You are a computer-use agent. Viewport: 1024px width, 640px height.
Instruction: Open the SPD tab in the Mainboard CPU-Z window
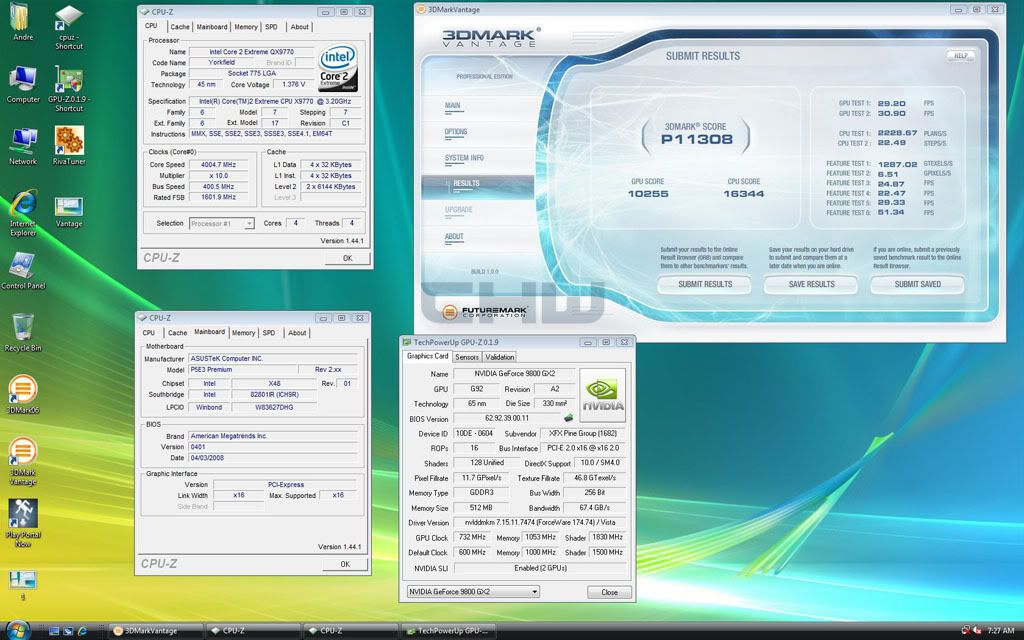point(269,333)
